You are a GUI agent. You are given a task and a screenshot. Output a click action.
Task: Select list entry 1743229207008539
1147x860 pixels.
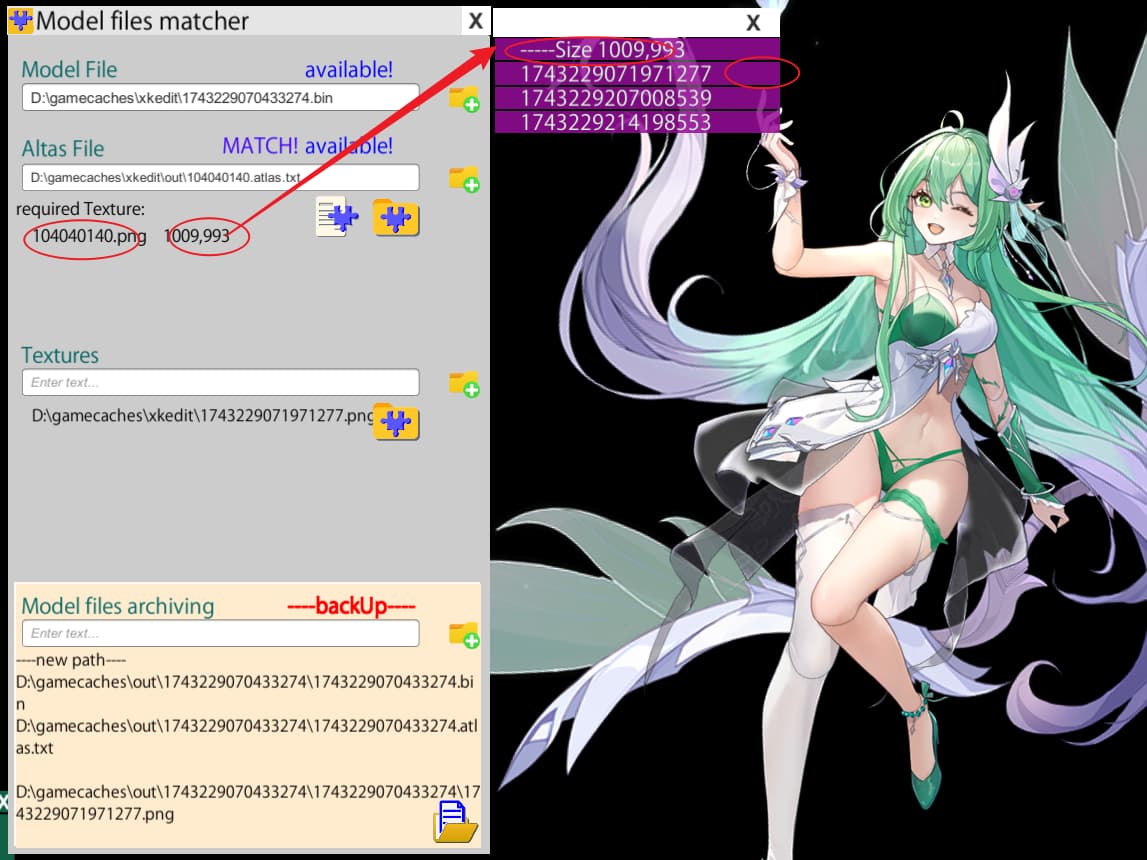click(636, 98)
